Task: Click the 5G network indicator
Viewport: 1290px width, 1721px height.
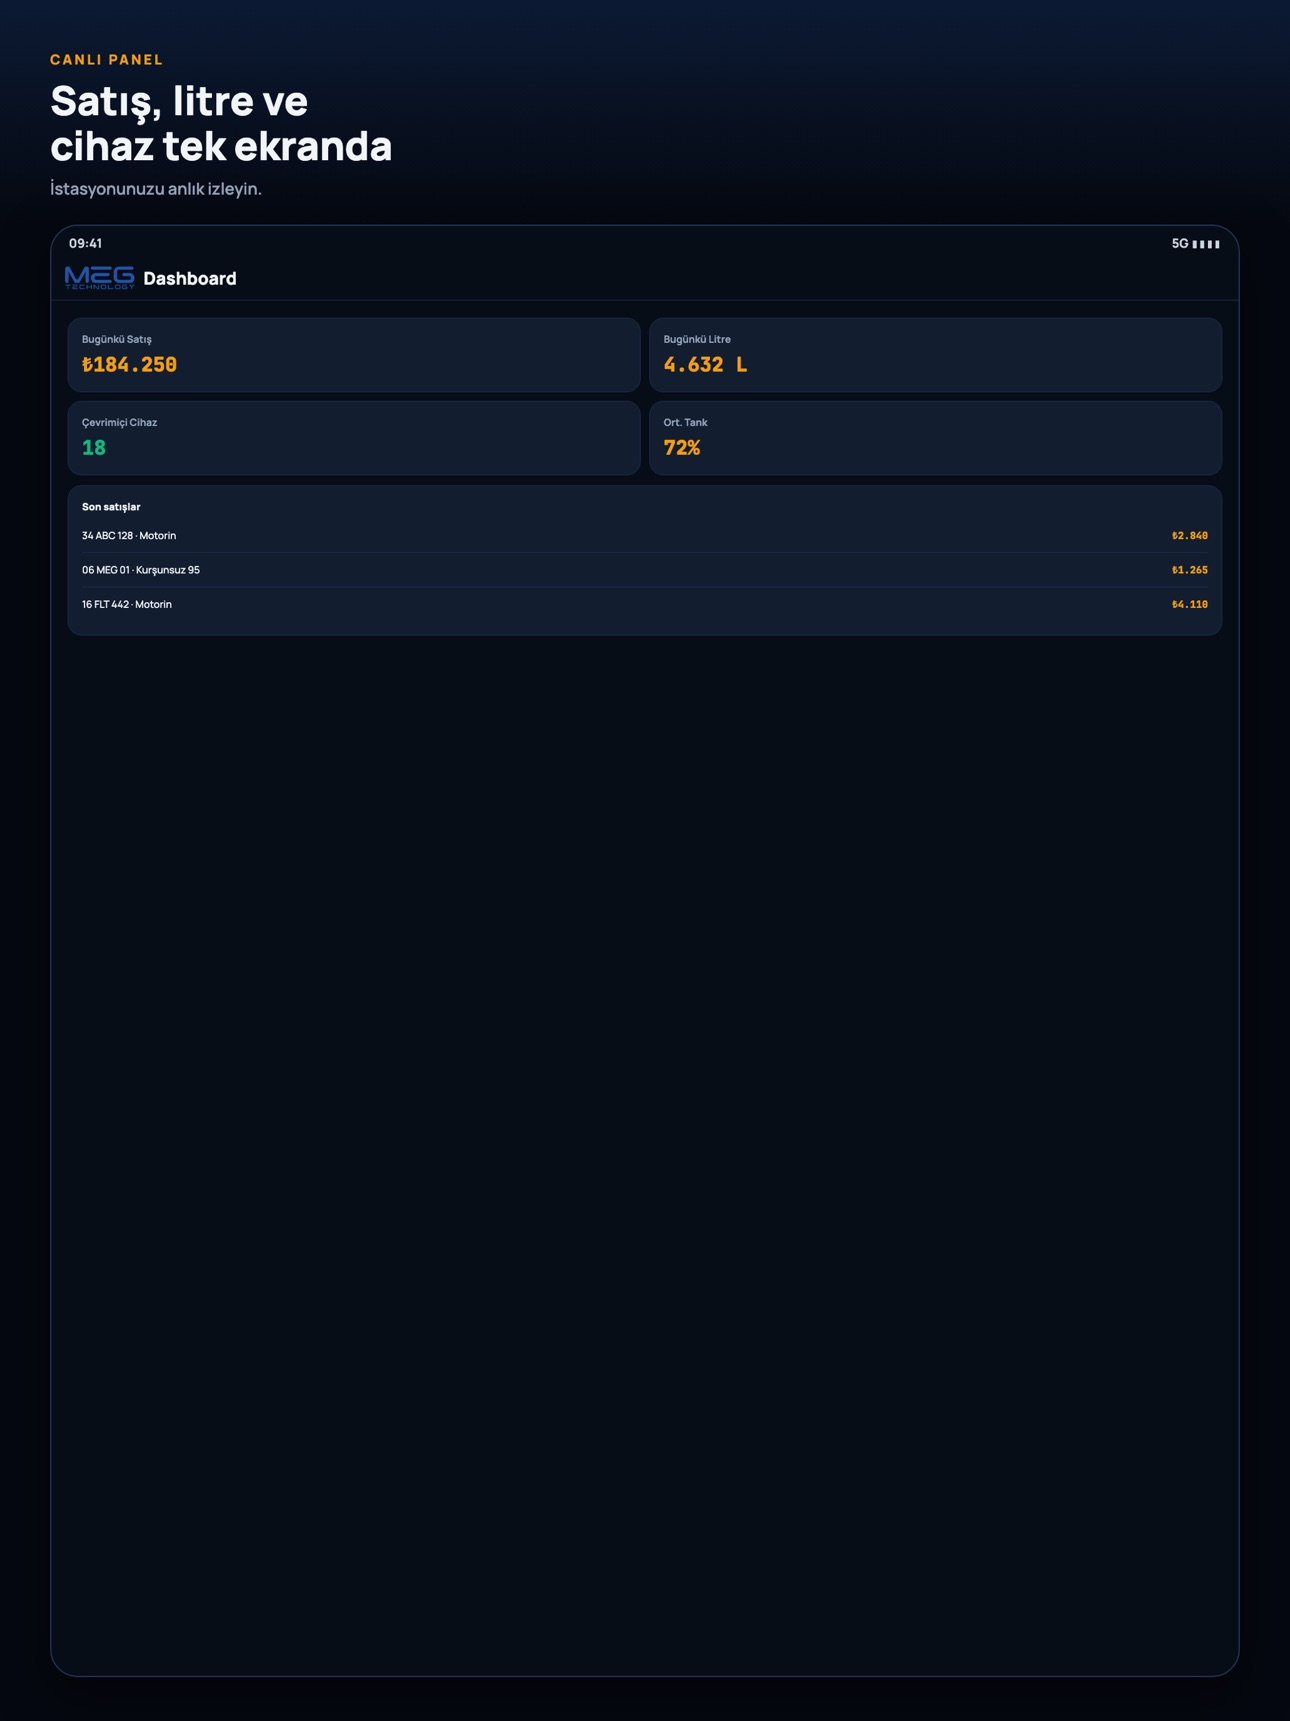Action: pos(1180,244)
